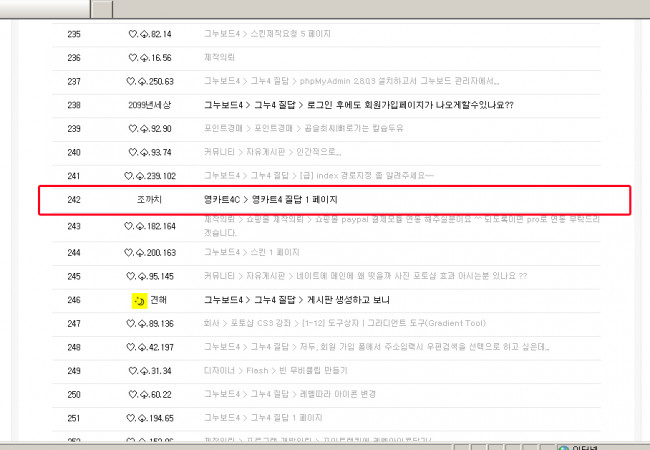This screenshot has height=450, width=650.
Task: Click the masked IP ♡.♤.239.102
Action: coord(150,176)
